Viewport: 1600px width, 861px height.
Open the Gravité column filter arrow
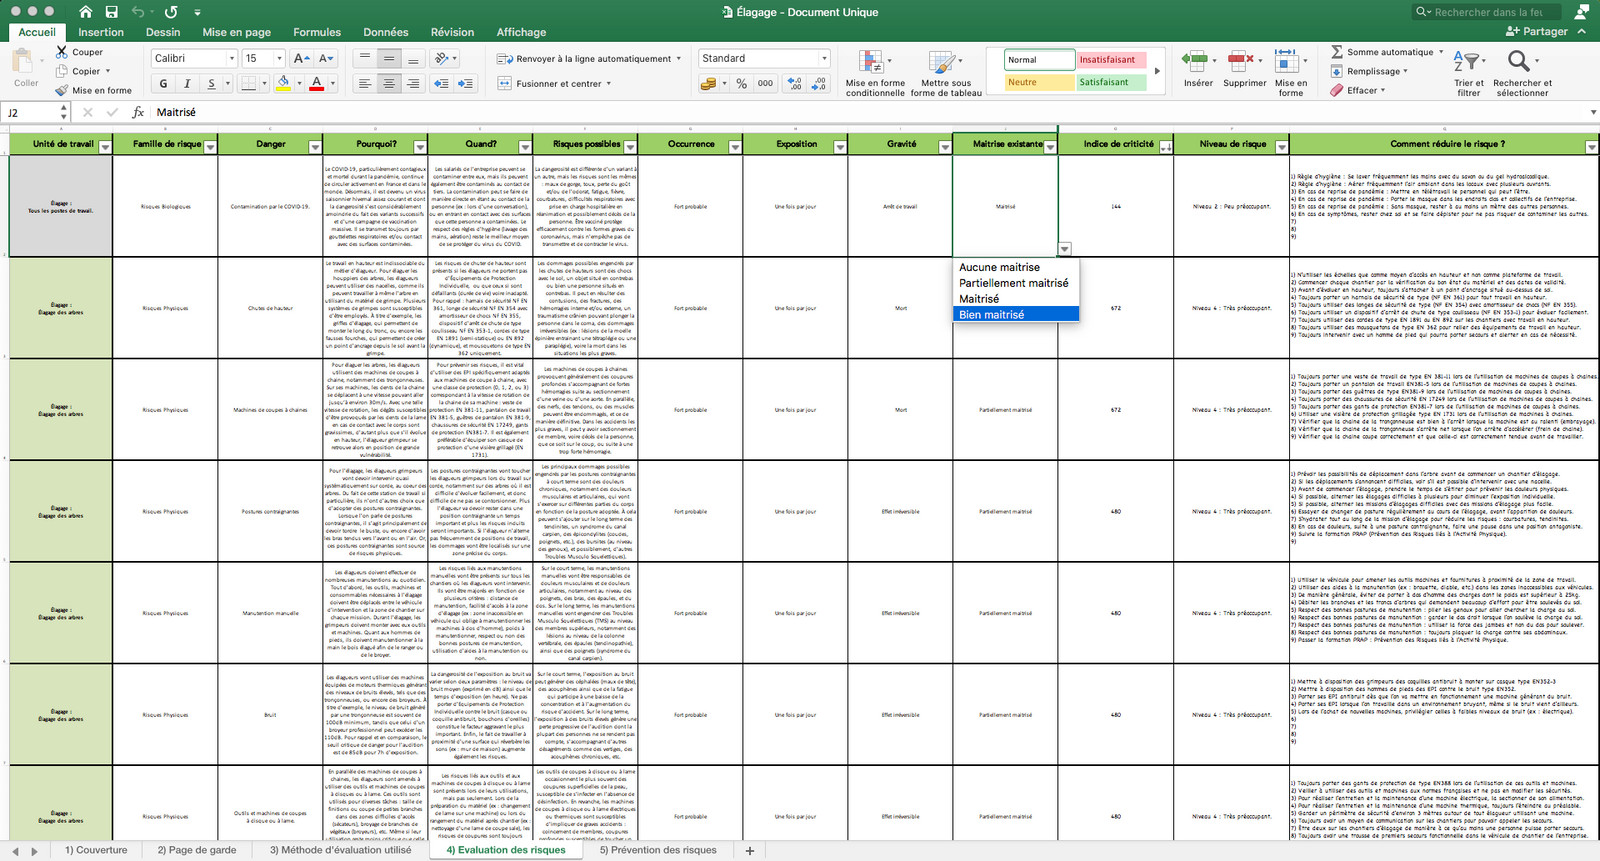[945, 147]
